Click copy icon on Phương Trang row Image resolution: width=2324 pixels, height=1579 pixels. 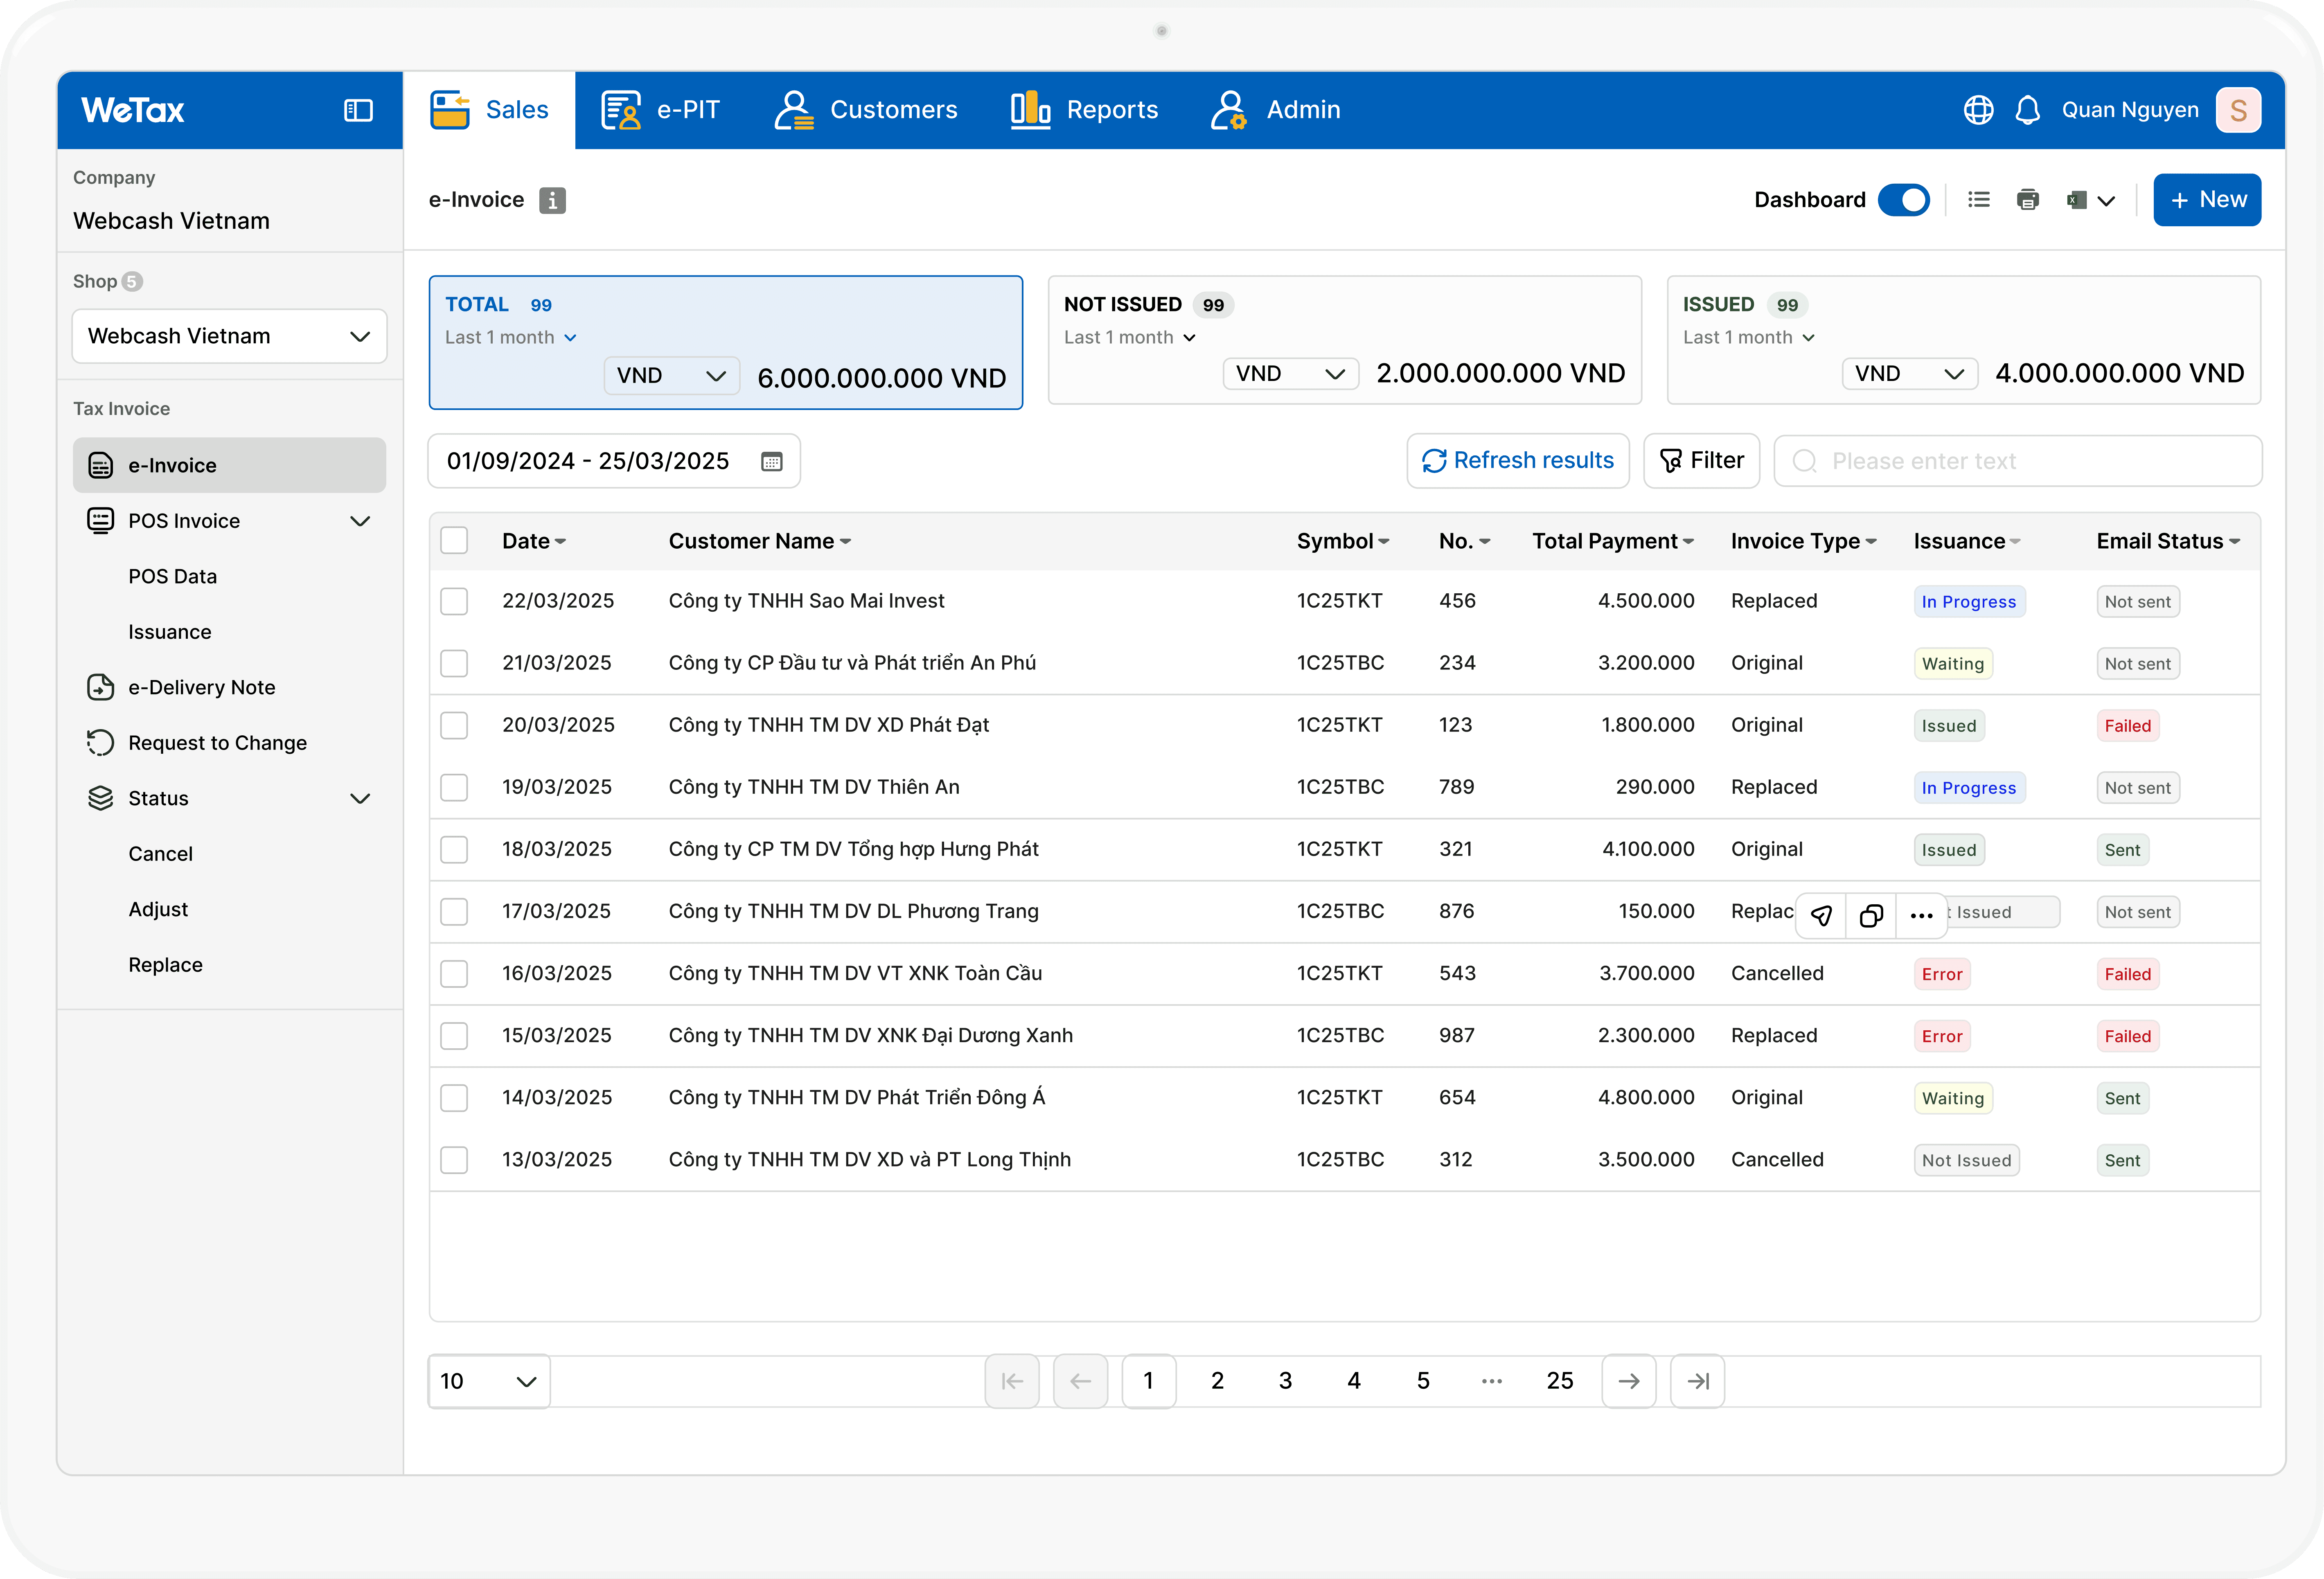[x=1871, y=915]
